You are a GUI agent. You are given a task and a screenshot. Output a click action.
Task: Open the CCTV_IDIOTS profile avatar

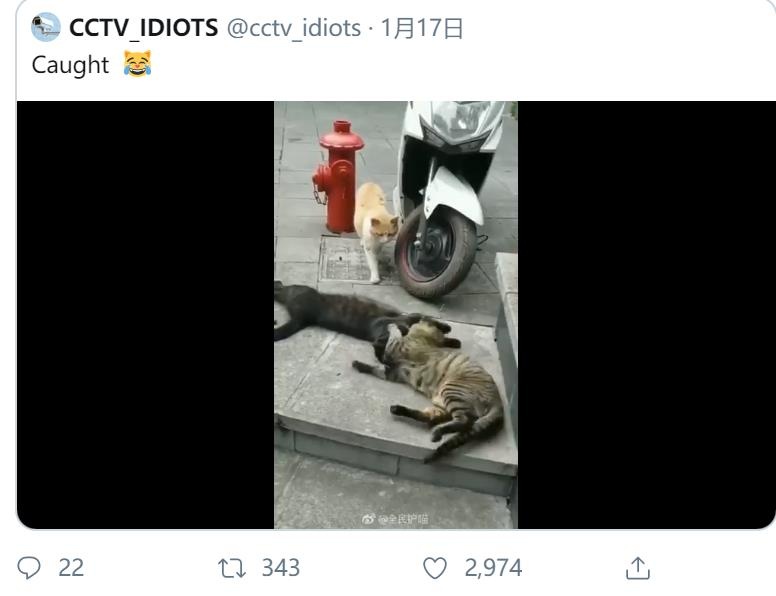coord(46,27)
